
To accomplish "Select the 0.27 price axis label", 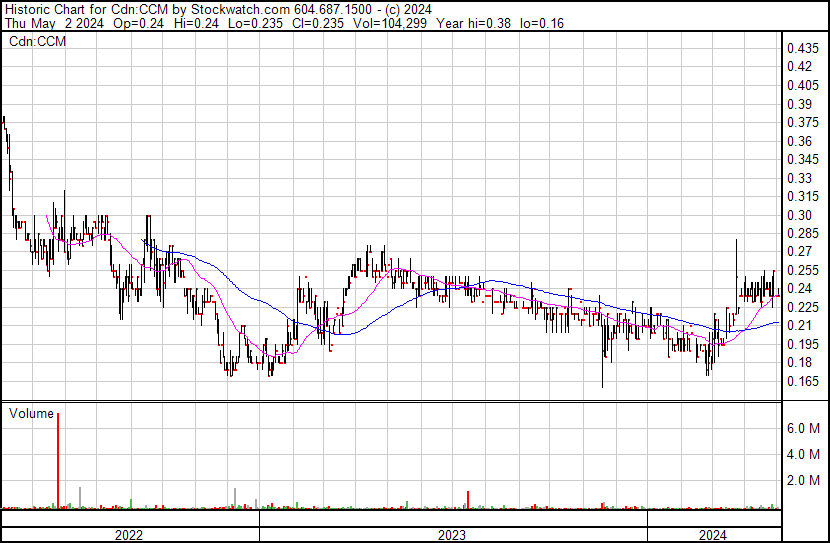I will (x=799, y=251).
